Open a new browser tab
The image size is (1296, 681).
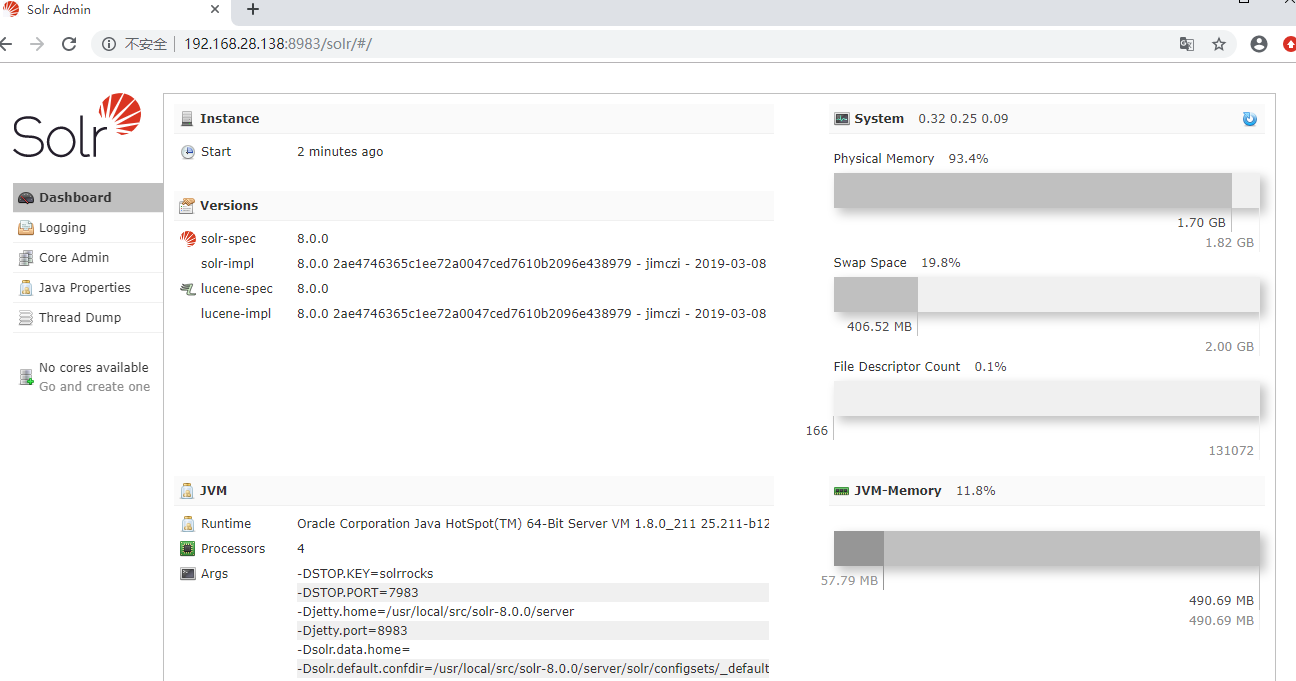252,11
